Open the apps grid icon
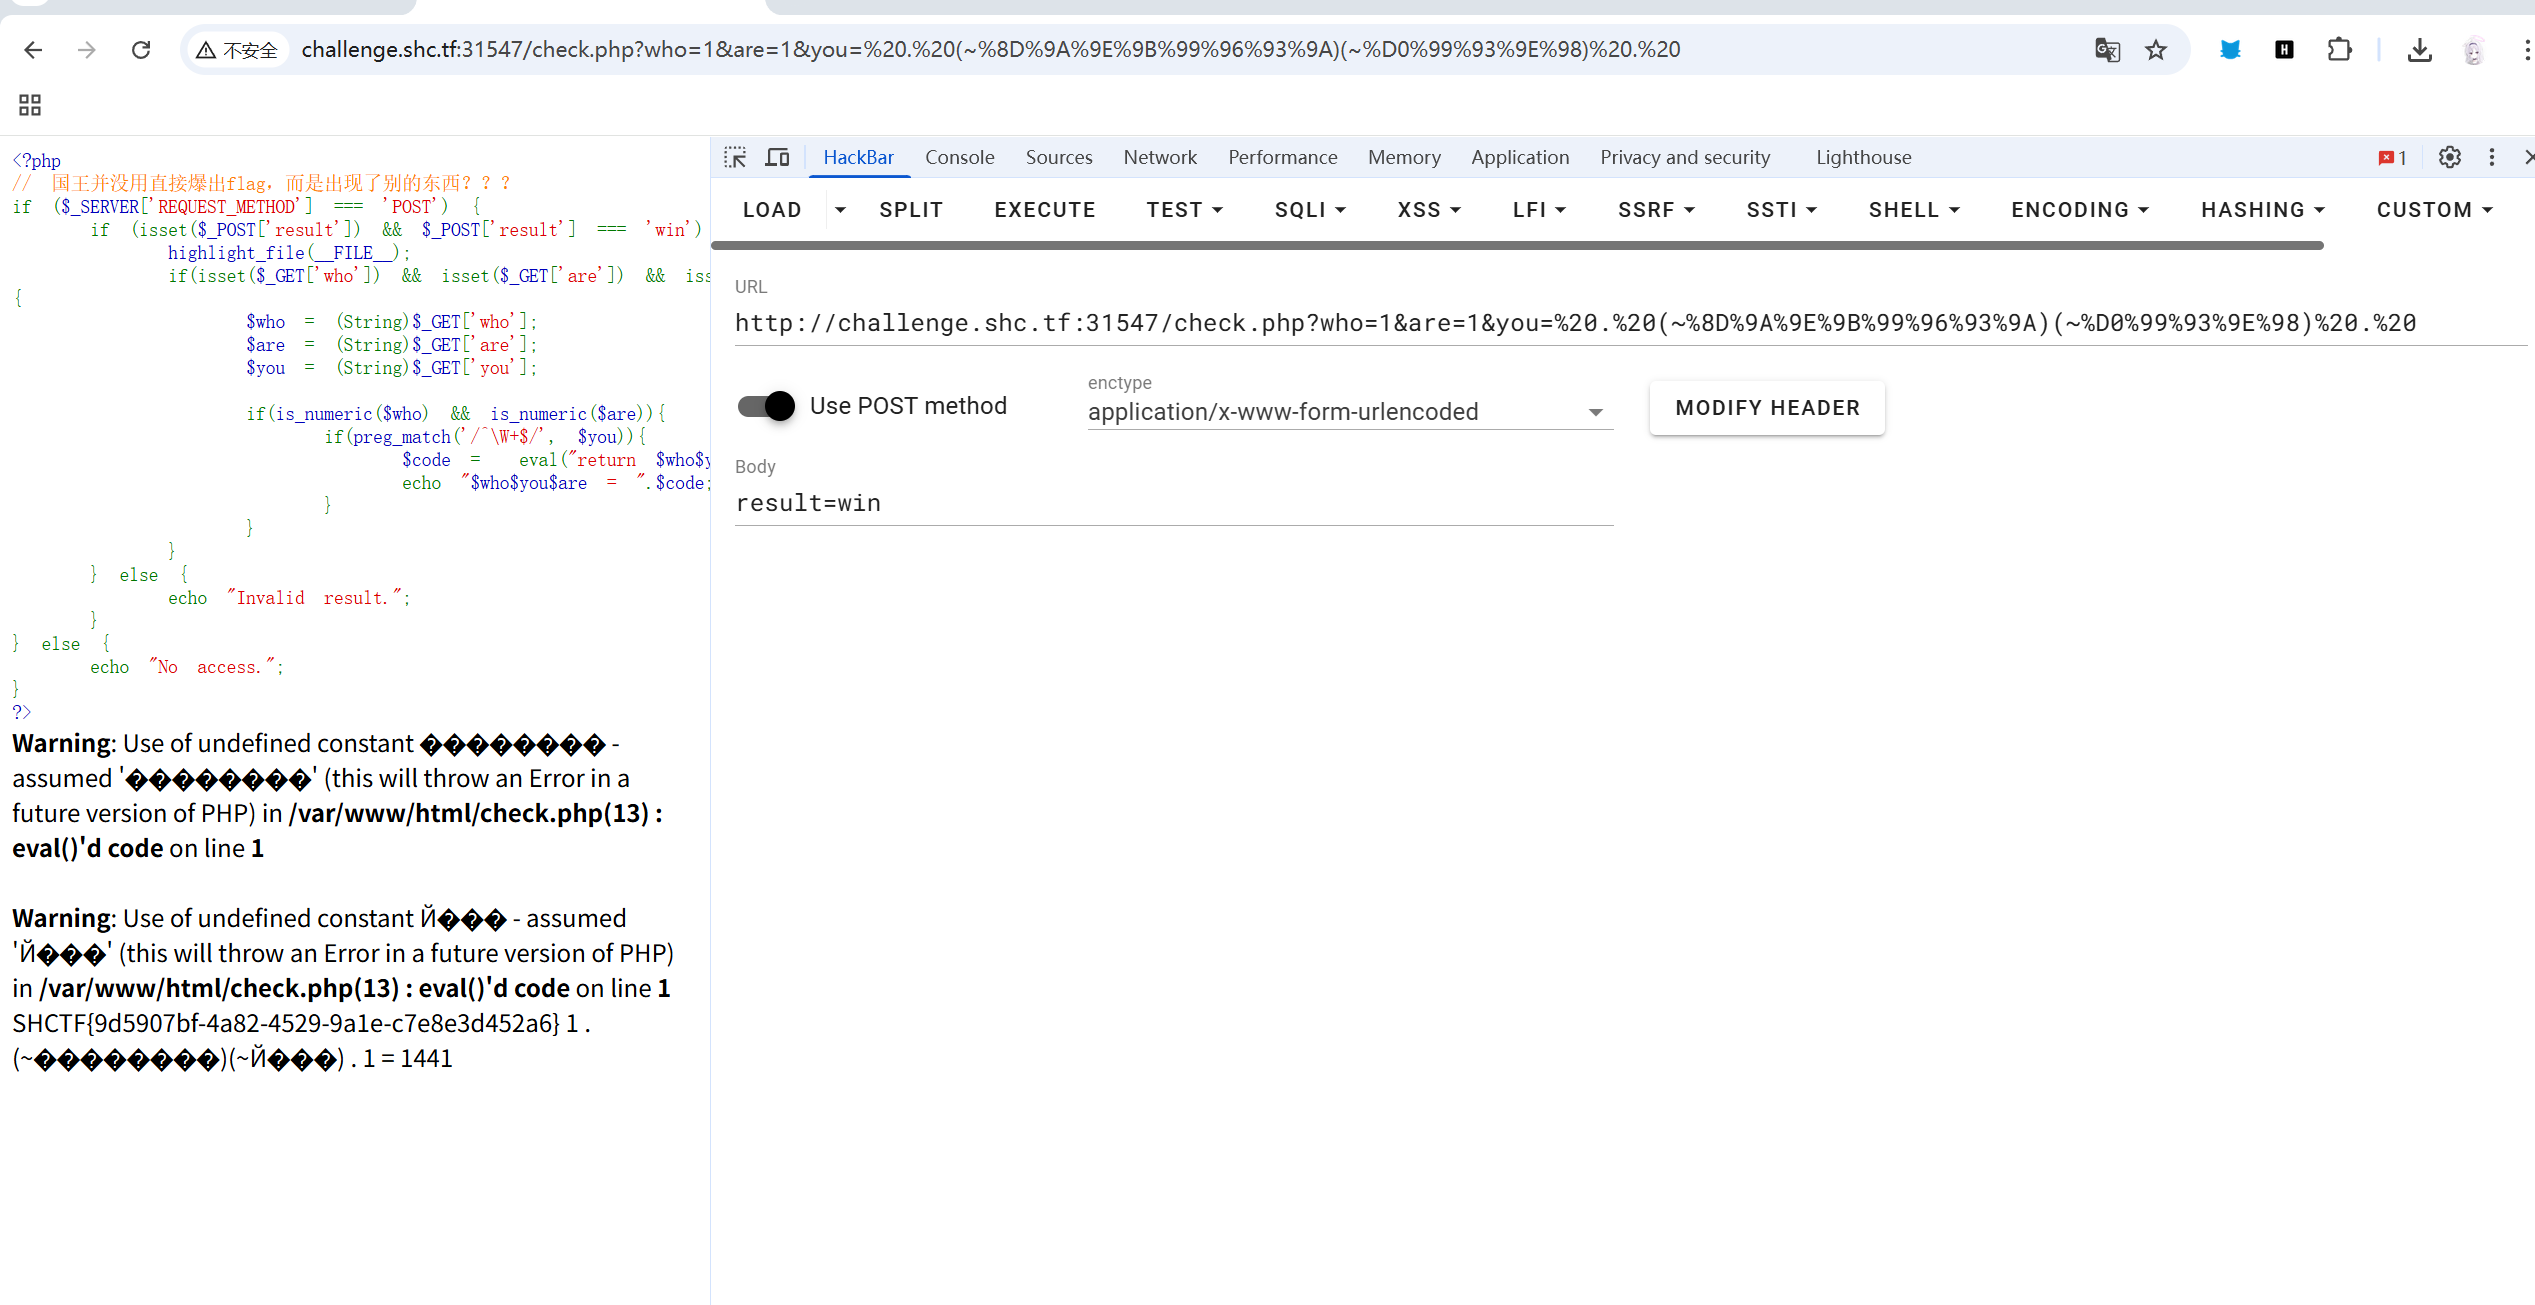This screenshot has width=2535, height=1305. 30,105
